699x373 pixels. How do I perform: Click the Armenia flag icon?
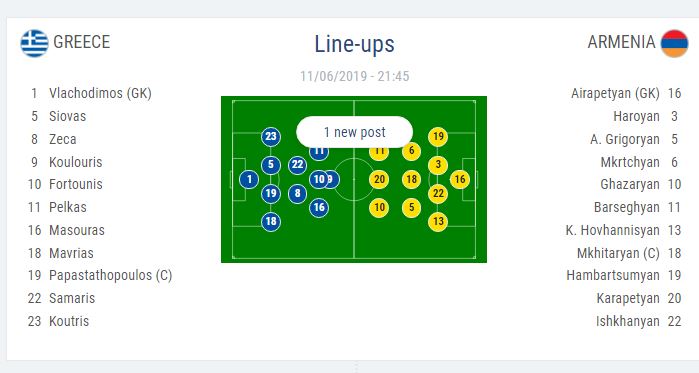[674, 43]
